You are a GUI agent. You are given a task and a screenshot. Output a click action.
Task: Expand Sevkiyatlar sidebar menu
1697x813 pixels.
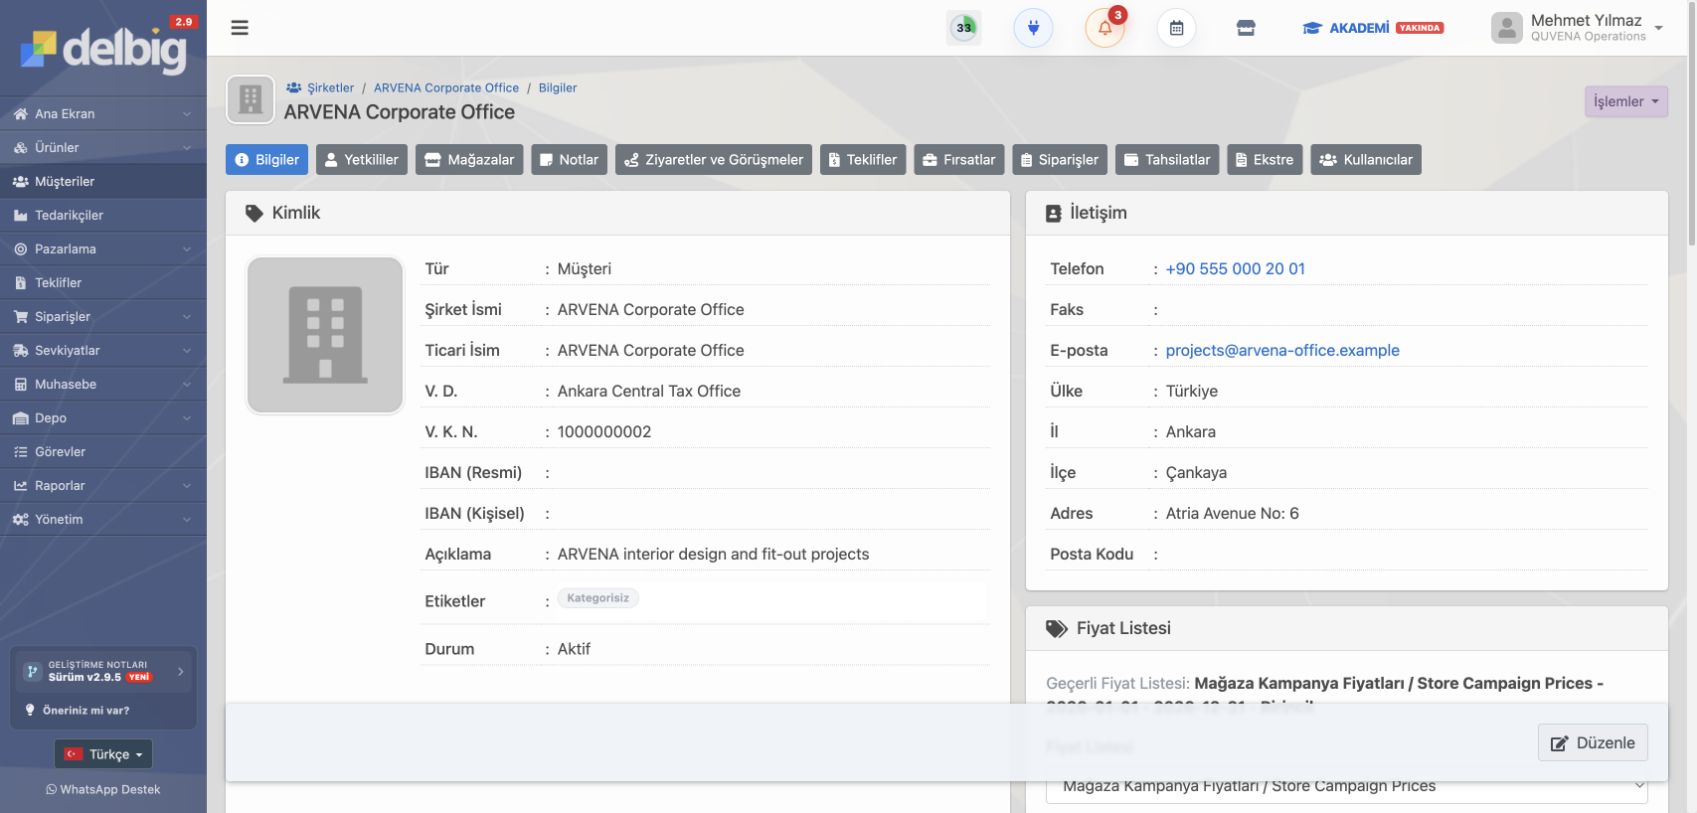pos(103,351)
